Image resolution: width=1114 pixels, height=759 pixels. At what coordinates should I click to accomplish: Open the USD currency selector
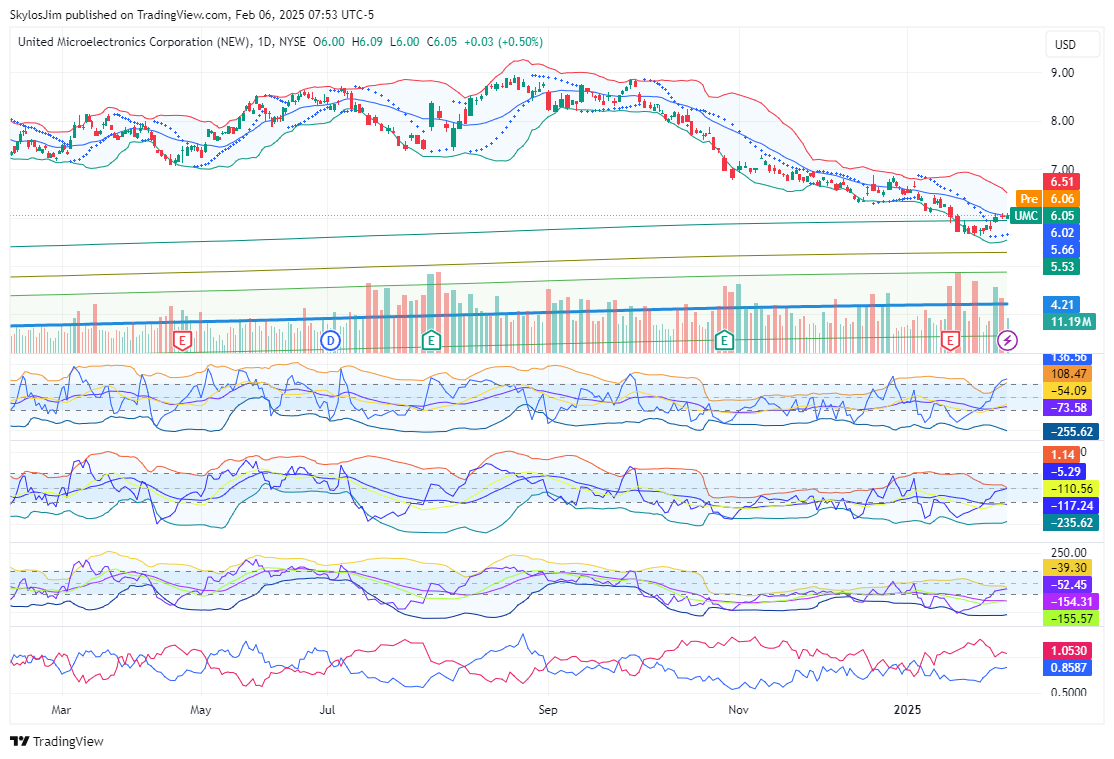click(1065, 45)
